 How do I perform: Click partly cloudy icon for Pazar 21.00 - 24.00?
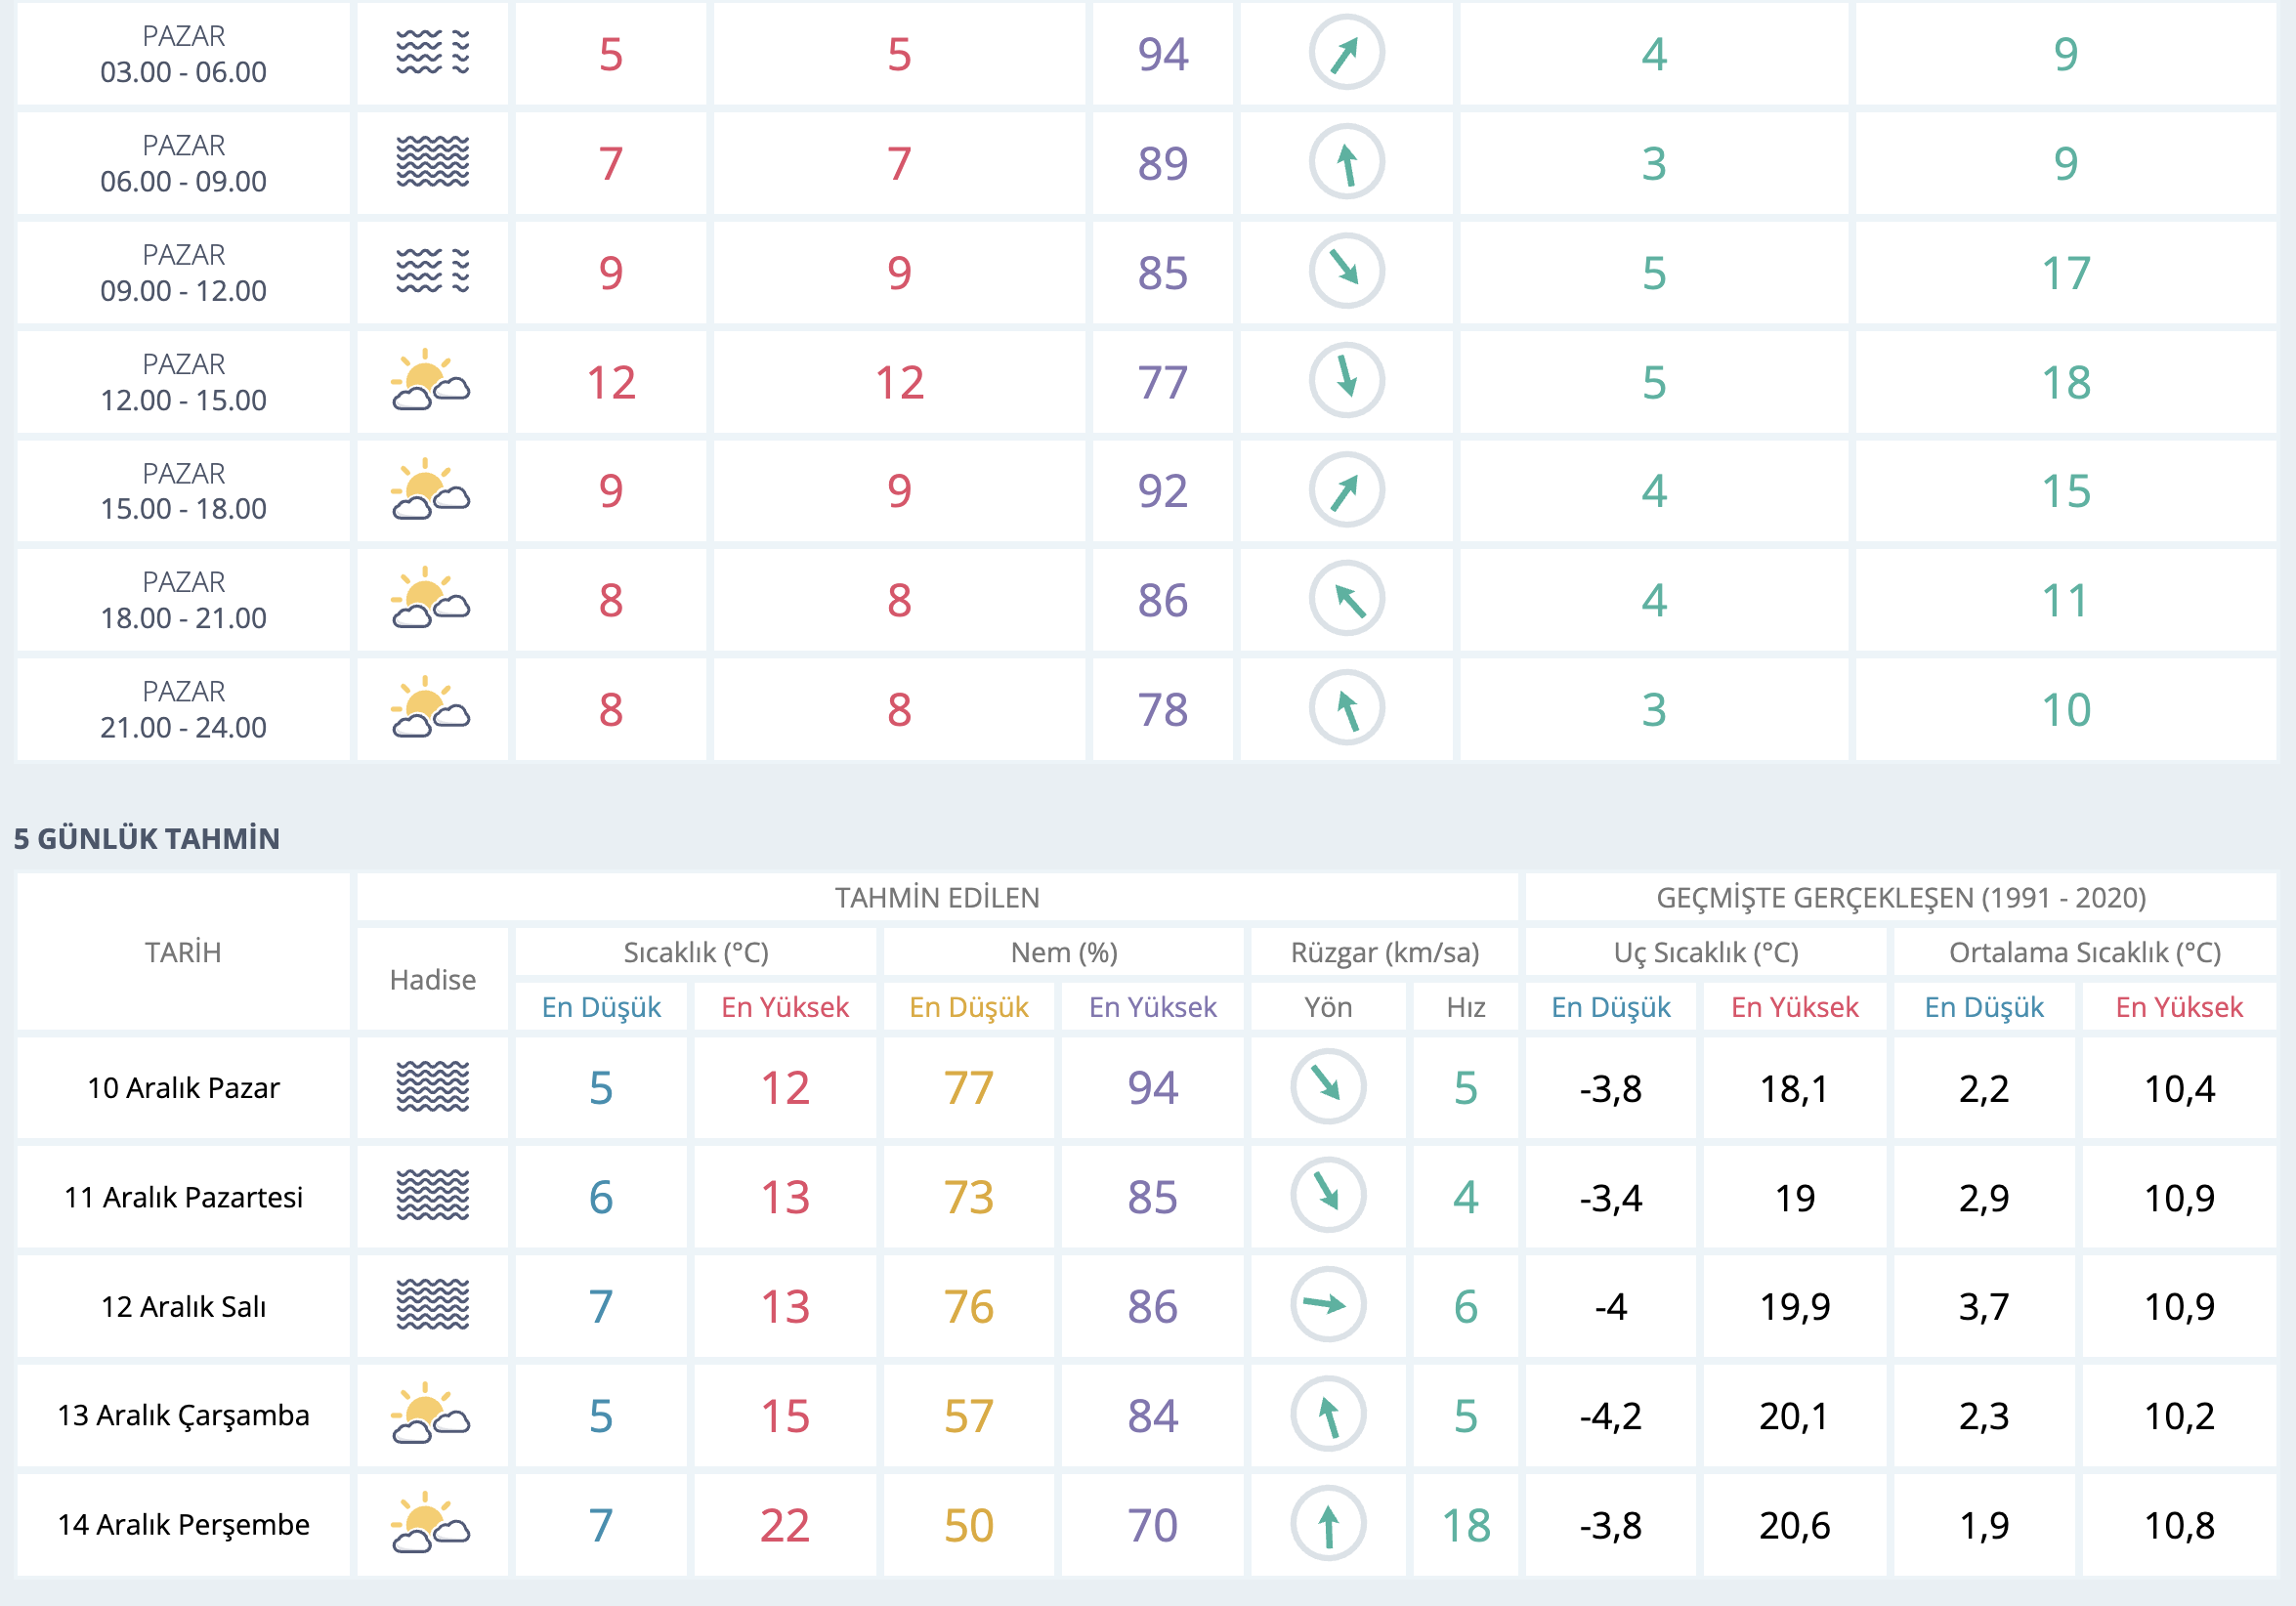coord(432,708)
